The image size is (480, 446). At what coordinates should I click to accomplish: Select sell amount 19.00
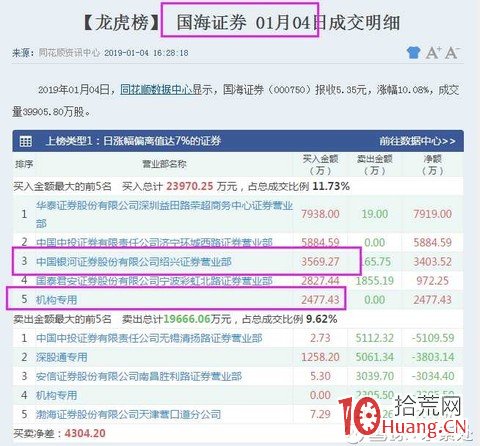pyautogui.click(x=375, y=214)
